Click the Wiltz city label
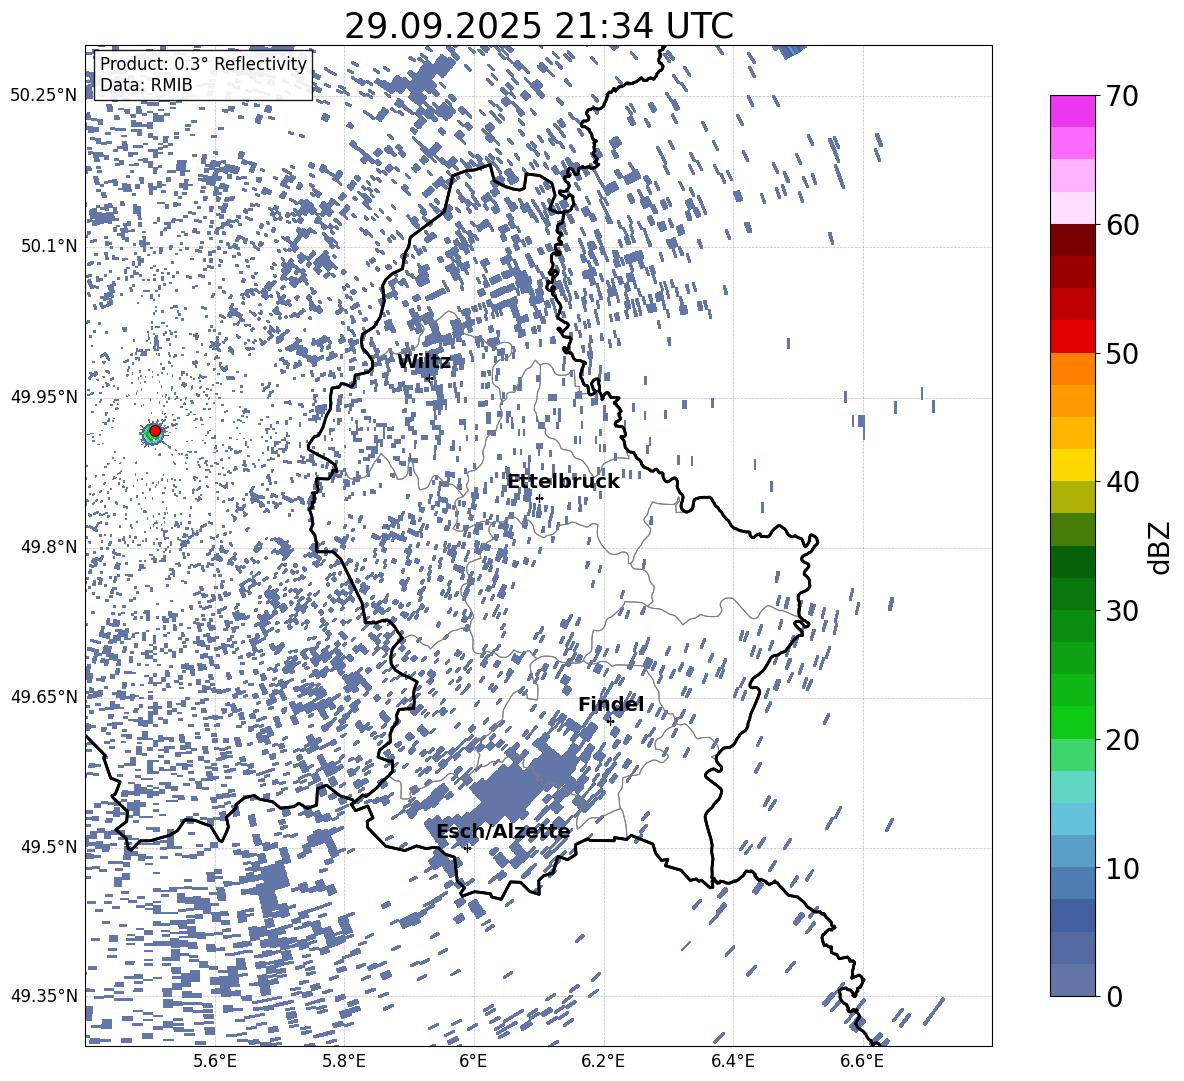The width and height of the screenshot is (1184, 1081). coord(424,362)
